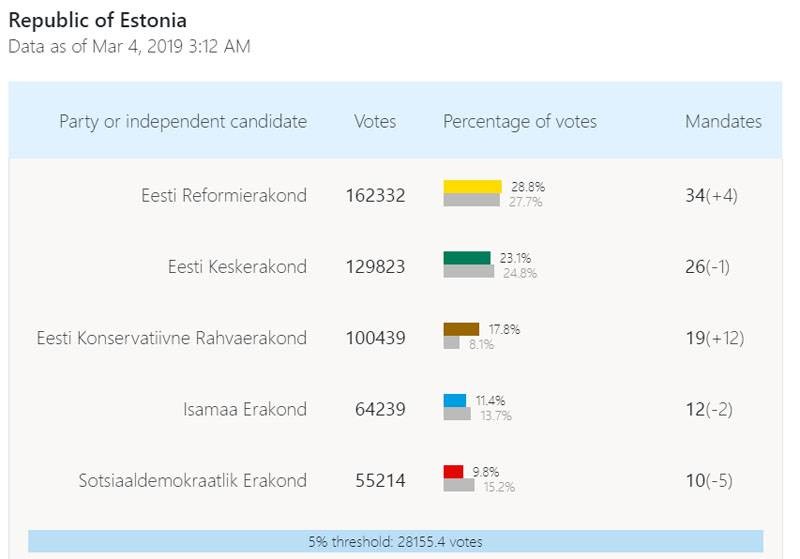Select the Eesti Keskerakond party name
This screenshot has width=800, height=559.
[x=237, y=267]
